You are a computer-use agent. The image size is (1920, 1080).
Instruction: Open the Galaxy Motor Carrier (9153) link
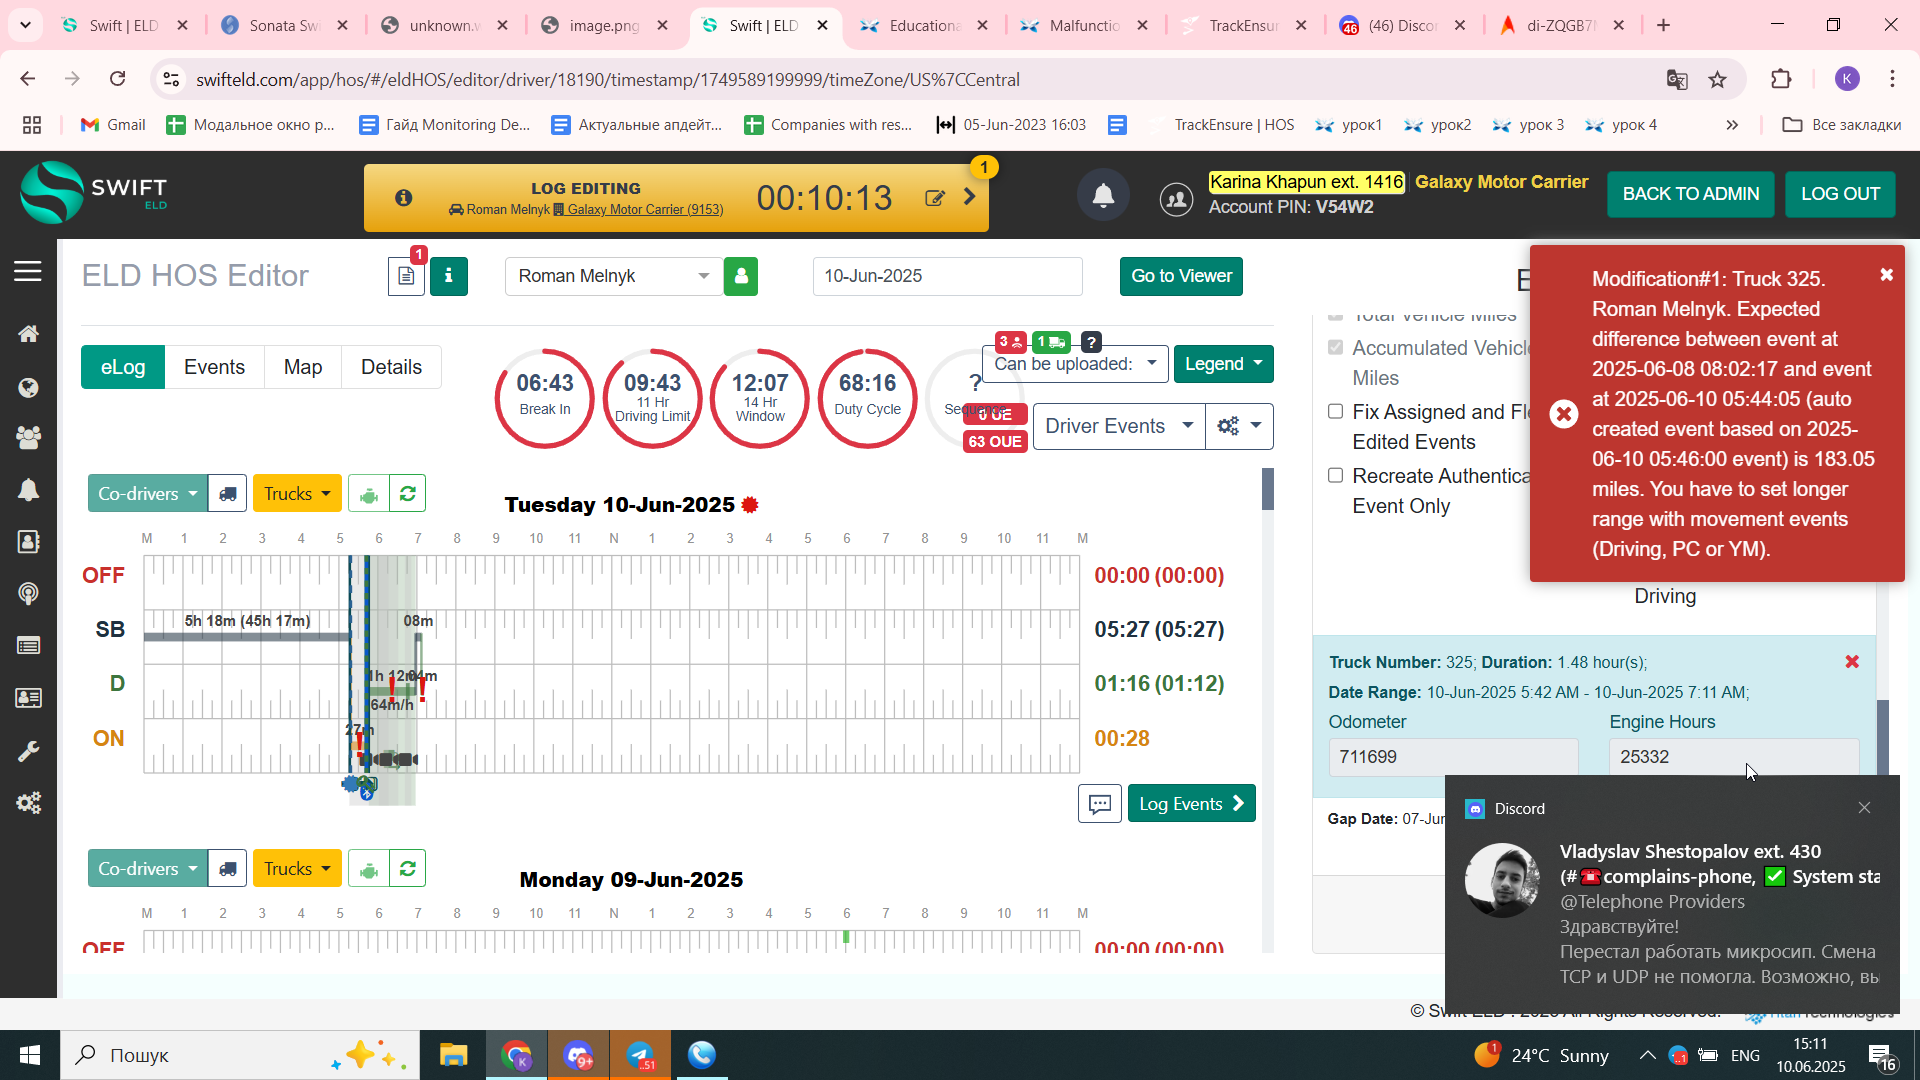[x=645, y=210]
